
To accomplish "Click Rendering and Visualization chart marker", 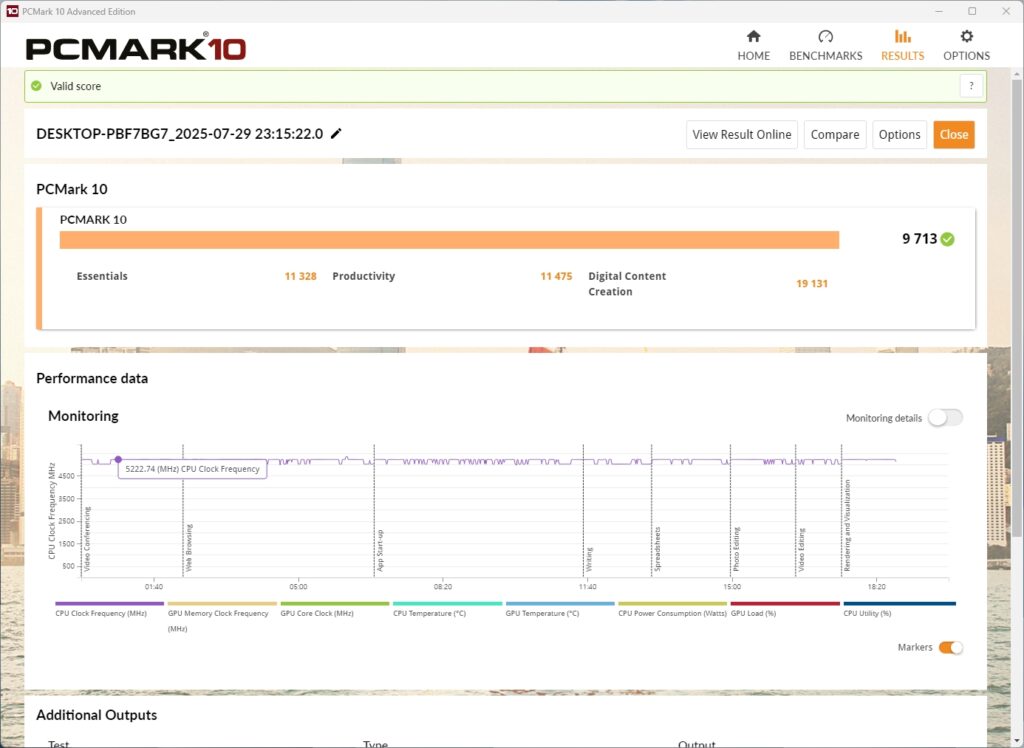I will click(847, 526).
